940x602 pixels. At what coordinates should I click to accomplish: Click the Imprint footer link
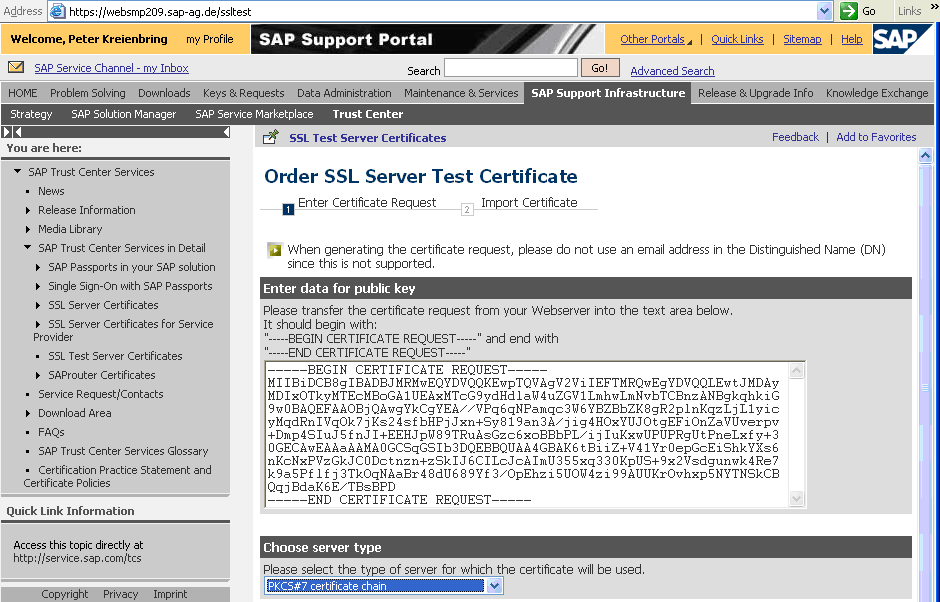tap(170, 594)
